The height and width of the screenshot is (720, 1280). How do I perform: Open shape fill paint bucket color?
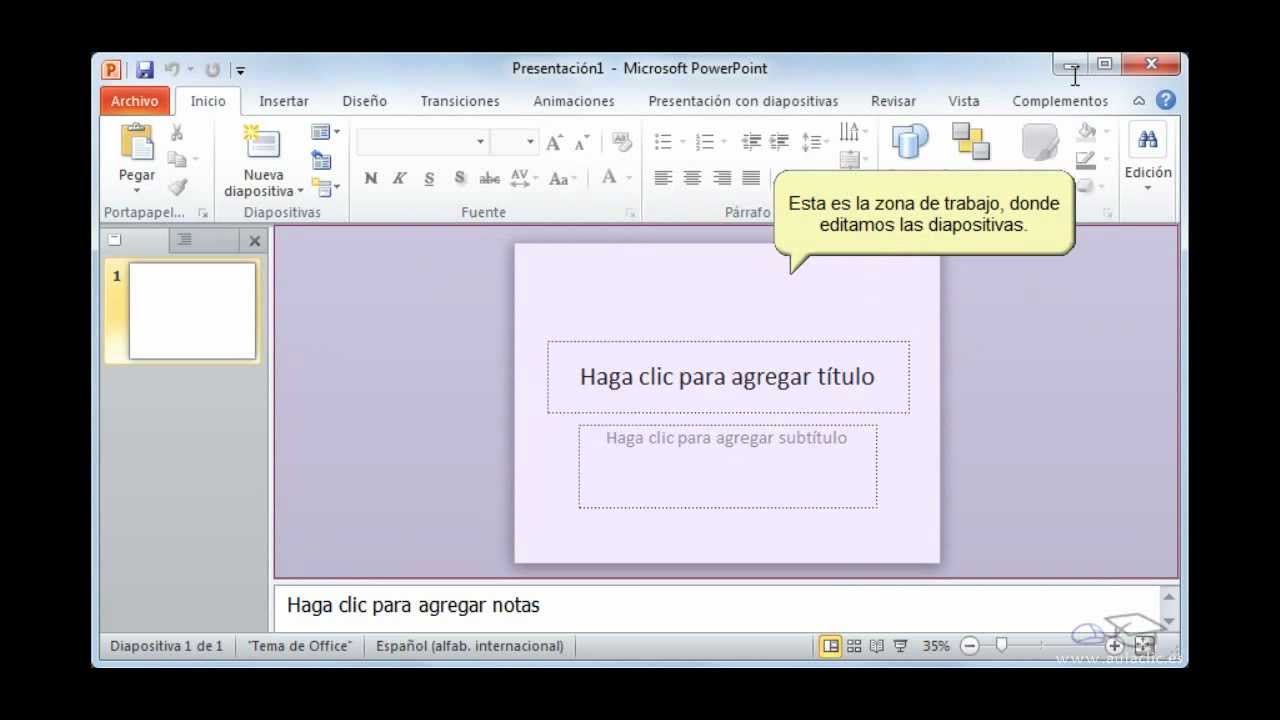tap(1087, 132)
